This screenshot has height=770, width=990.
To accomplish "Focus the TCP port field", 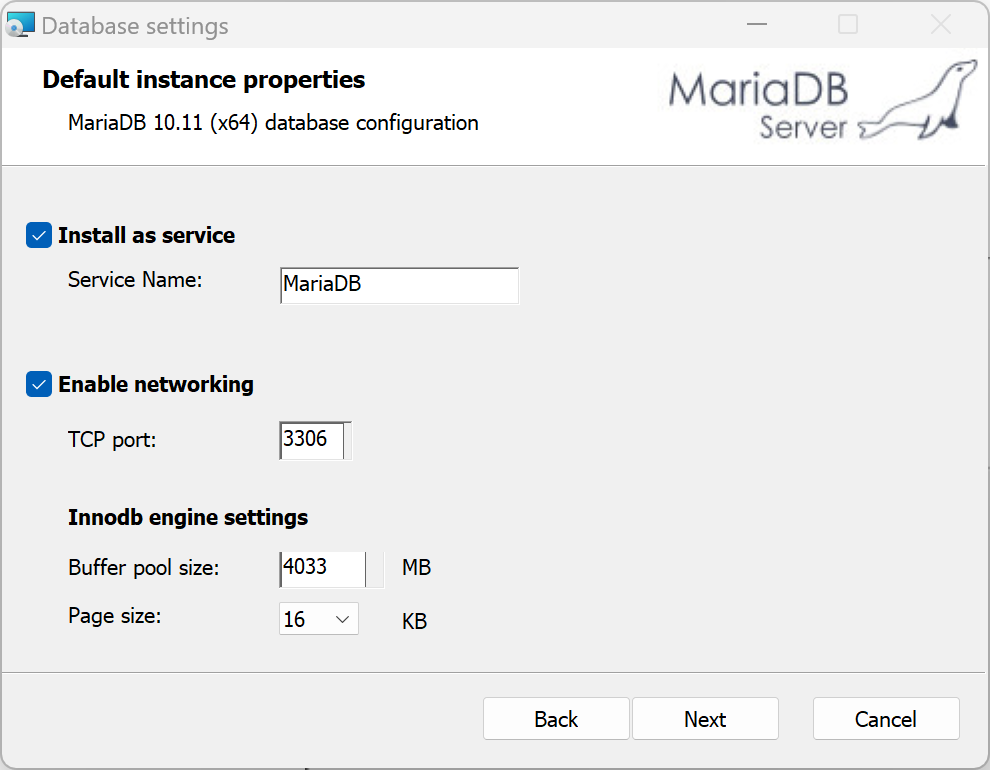I will pos(312,440).
